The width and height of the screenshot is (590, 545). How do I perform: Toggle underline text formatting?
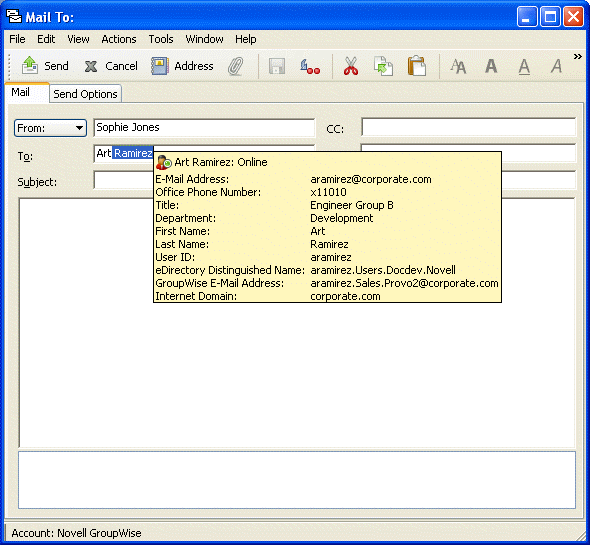524,67
